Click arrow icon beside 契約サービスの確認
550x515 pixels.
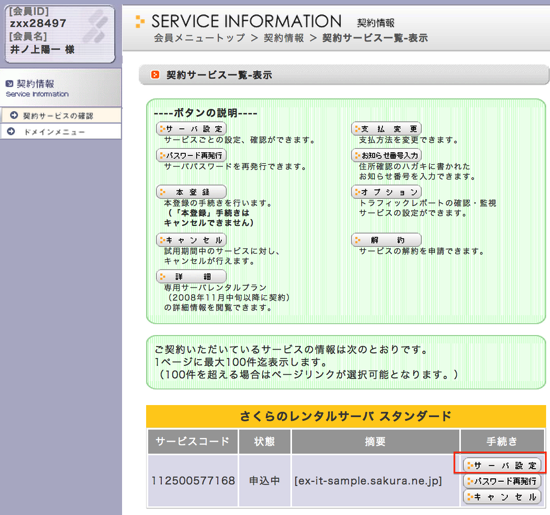(x=14, y=115)
